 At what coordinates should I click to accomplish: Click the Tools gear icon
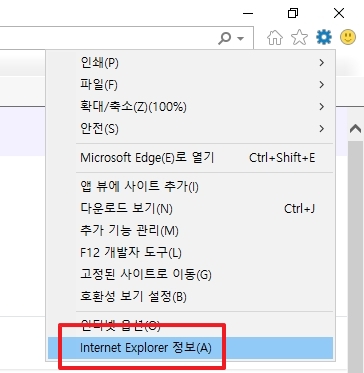click(324, 37)
